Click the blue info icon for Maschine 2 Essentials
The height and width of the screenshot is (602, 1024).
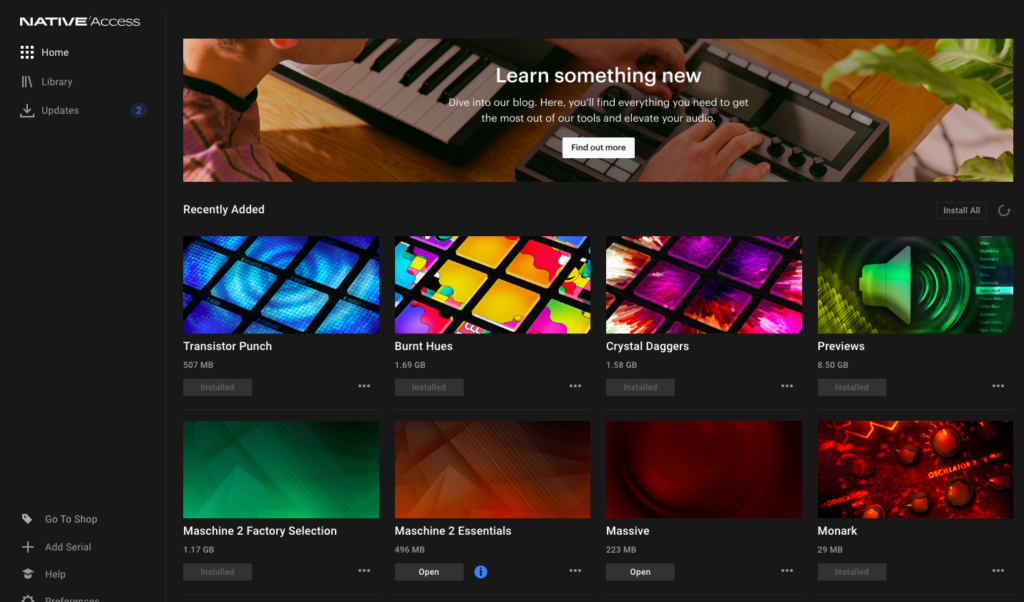coord(481,572)
